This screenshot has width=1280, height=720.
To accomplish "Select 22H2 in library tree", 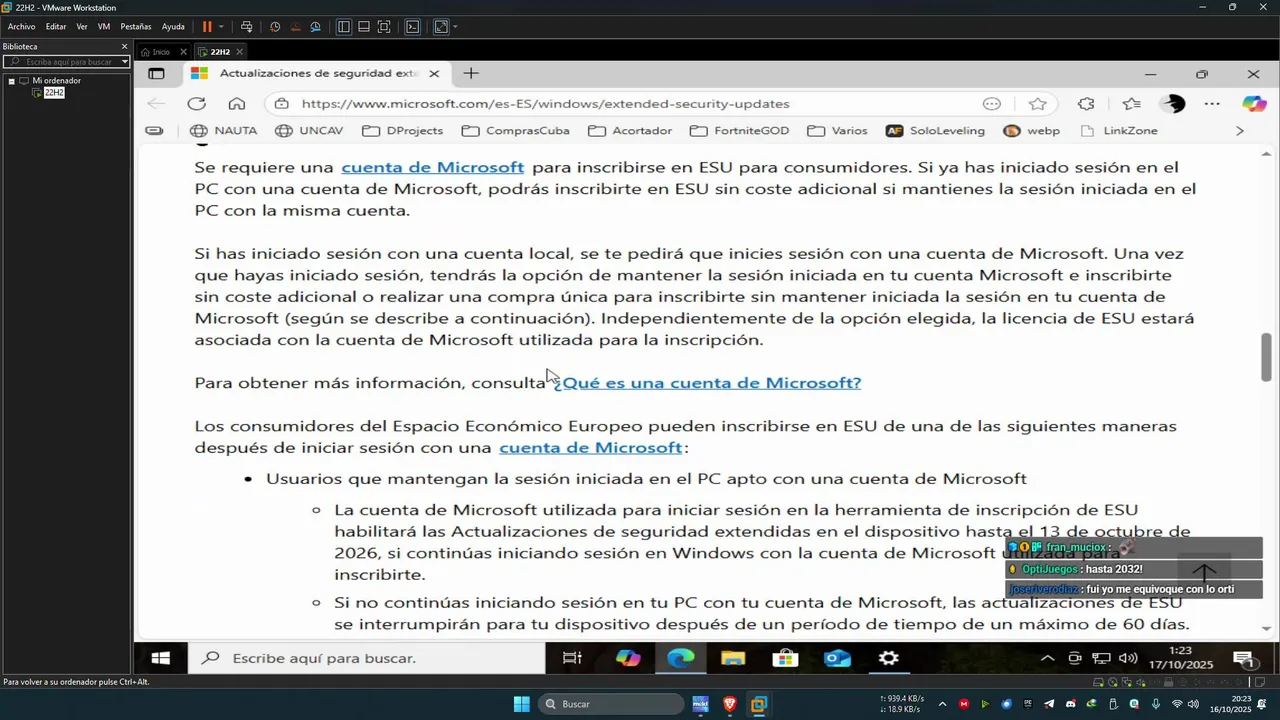I will click(54, 92).
